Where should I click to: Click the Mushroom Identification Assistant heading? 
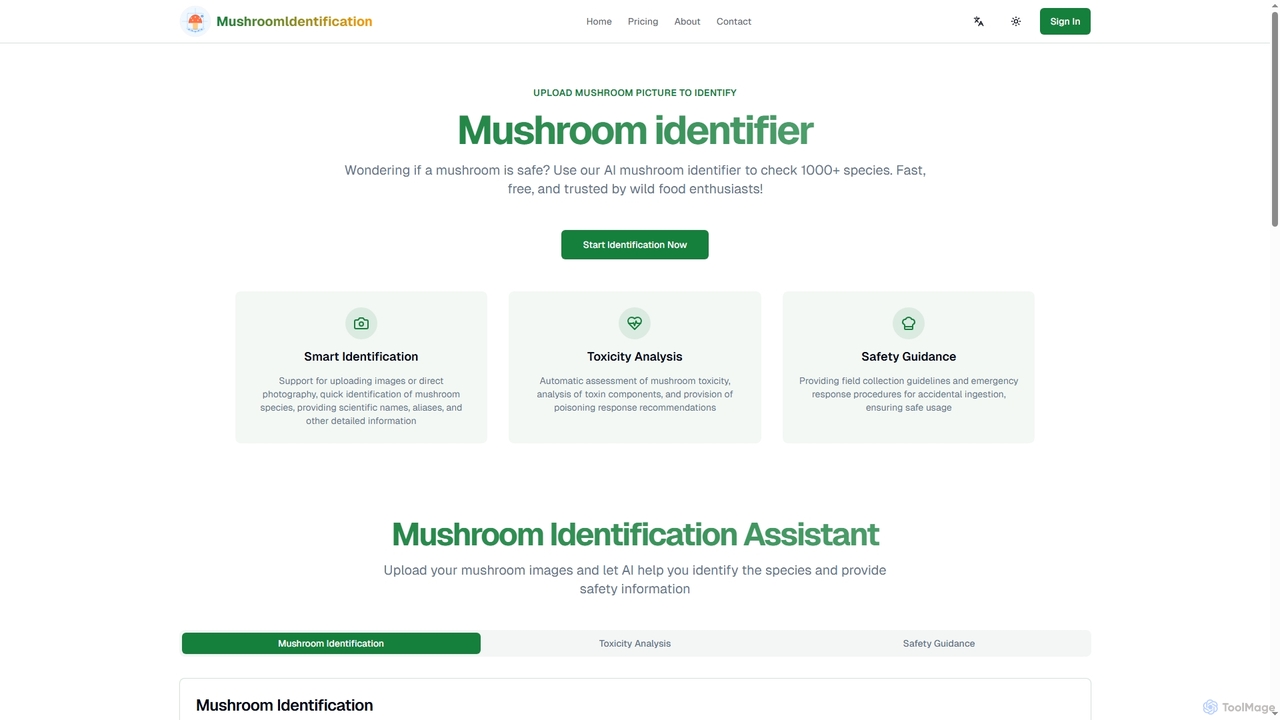pos(635,534)
